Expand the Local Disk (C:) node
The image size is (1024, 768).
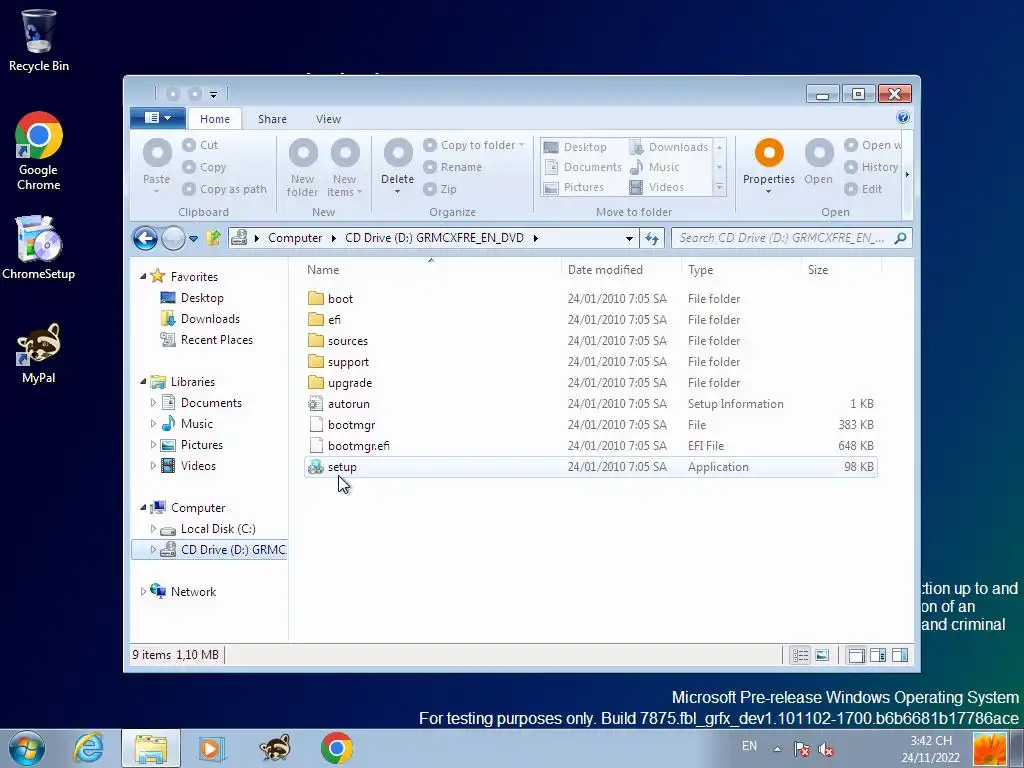153,528
